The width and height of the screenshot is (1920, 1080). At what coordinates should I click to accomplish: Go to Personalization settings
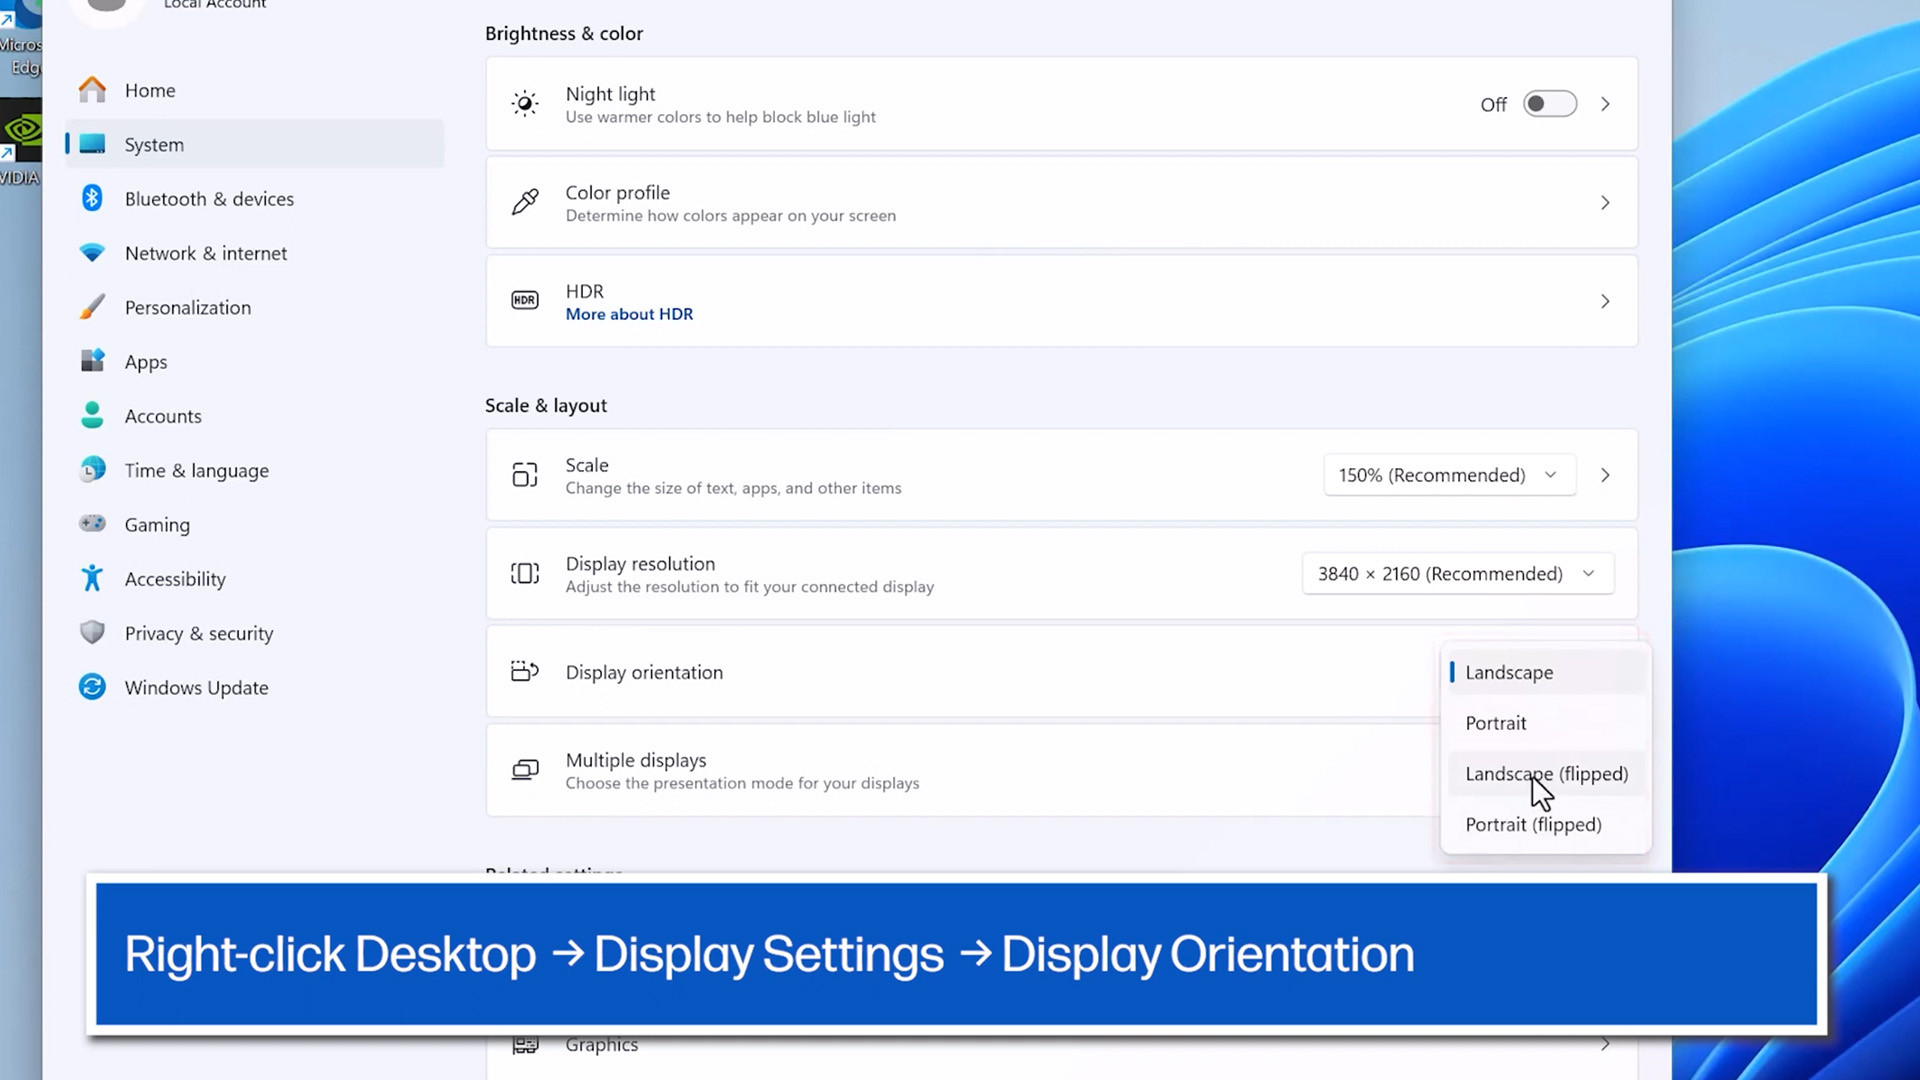254,307
